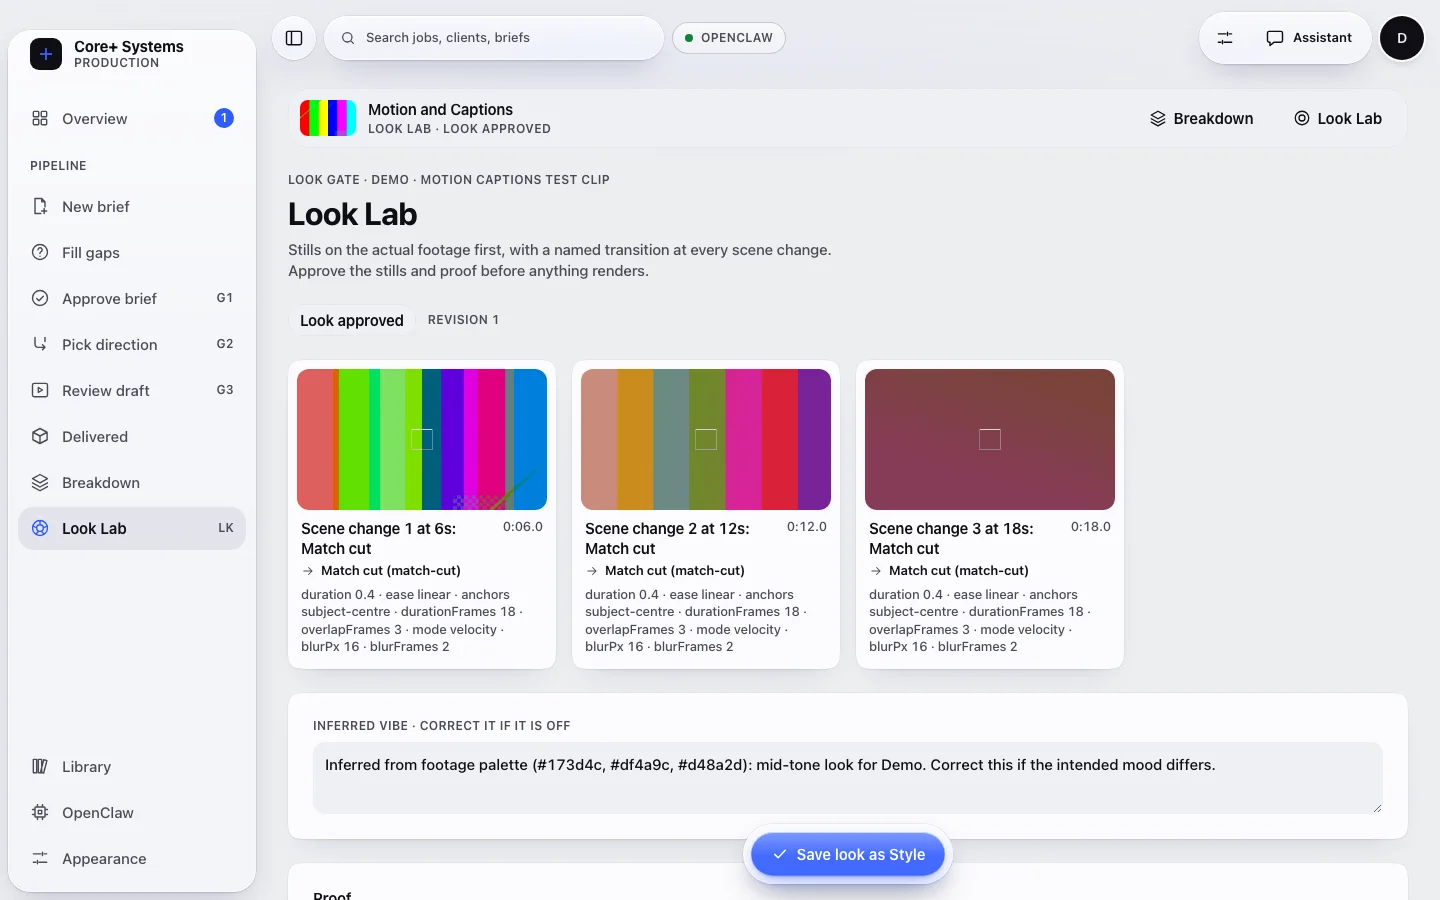Click the 0:06.0 timestamp on scene 1
This screenshot has height=900, width=1440.
pos(523,527)
